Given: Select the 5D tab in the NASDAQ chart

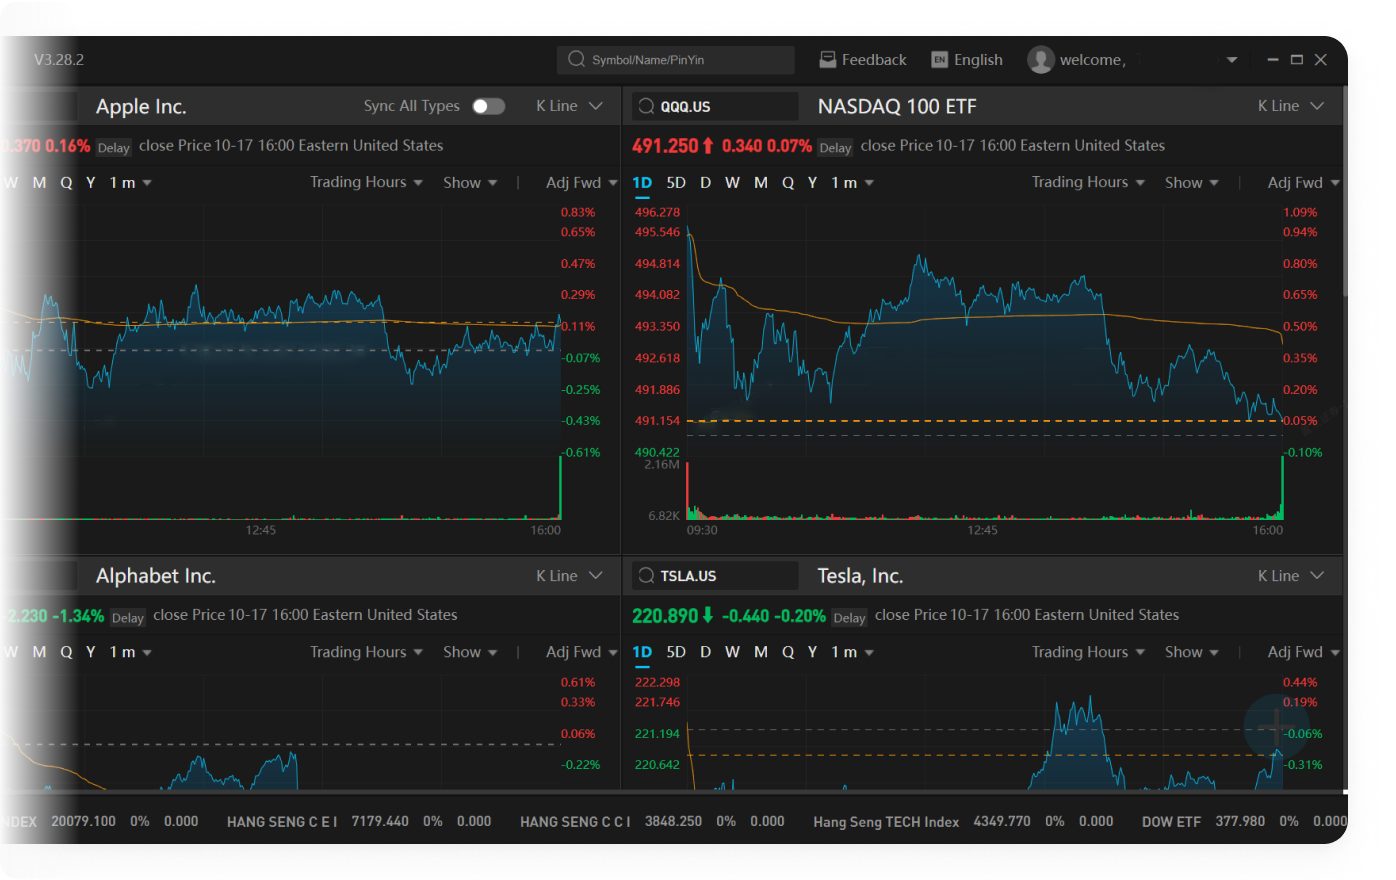Looking at the screenshot, I should click(x=676, y=183).
